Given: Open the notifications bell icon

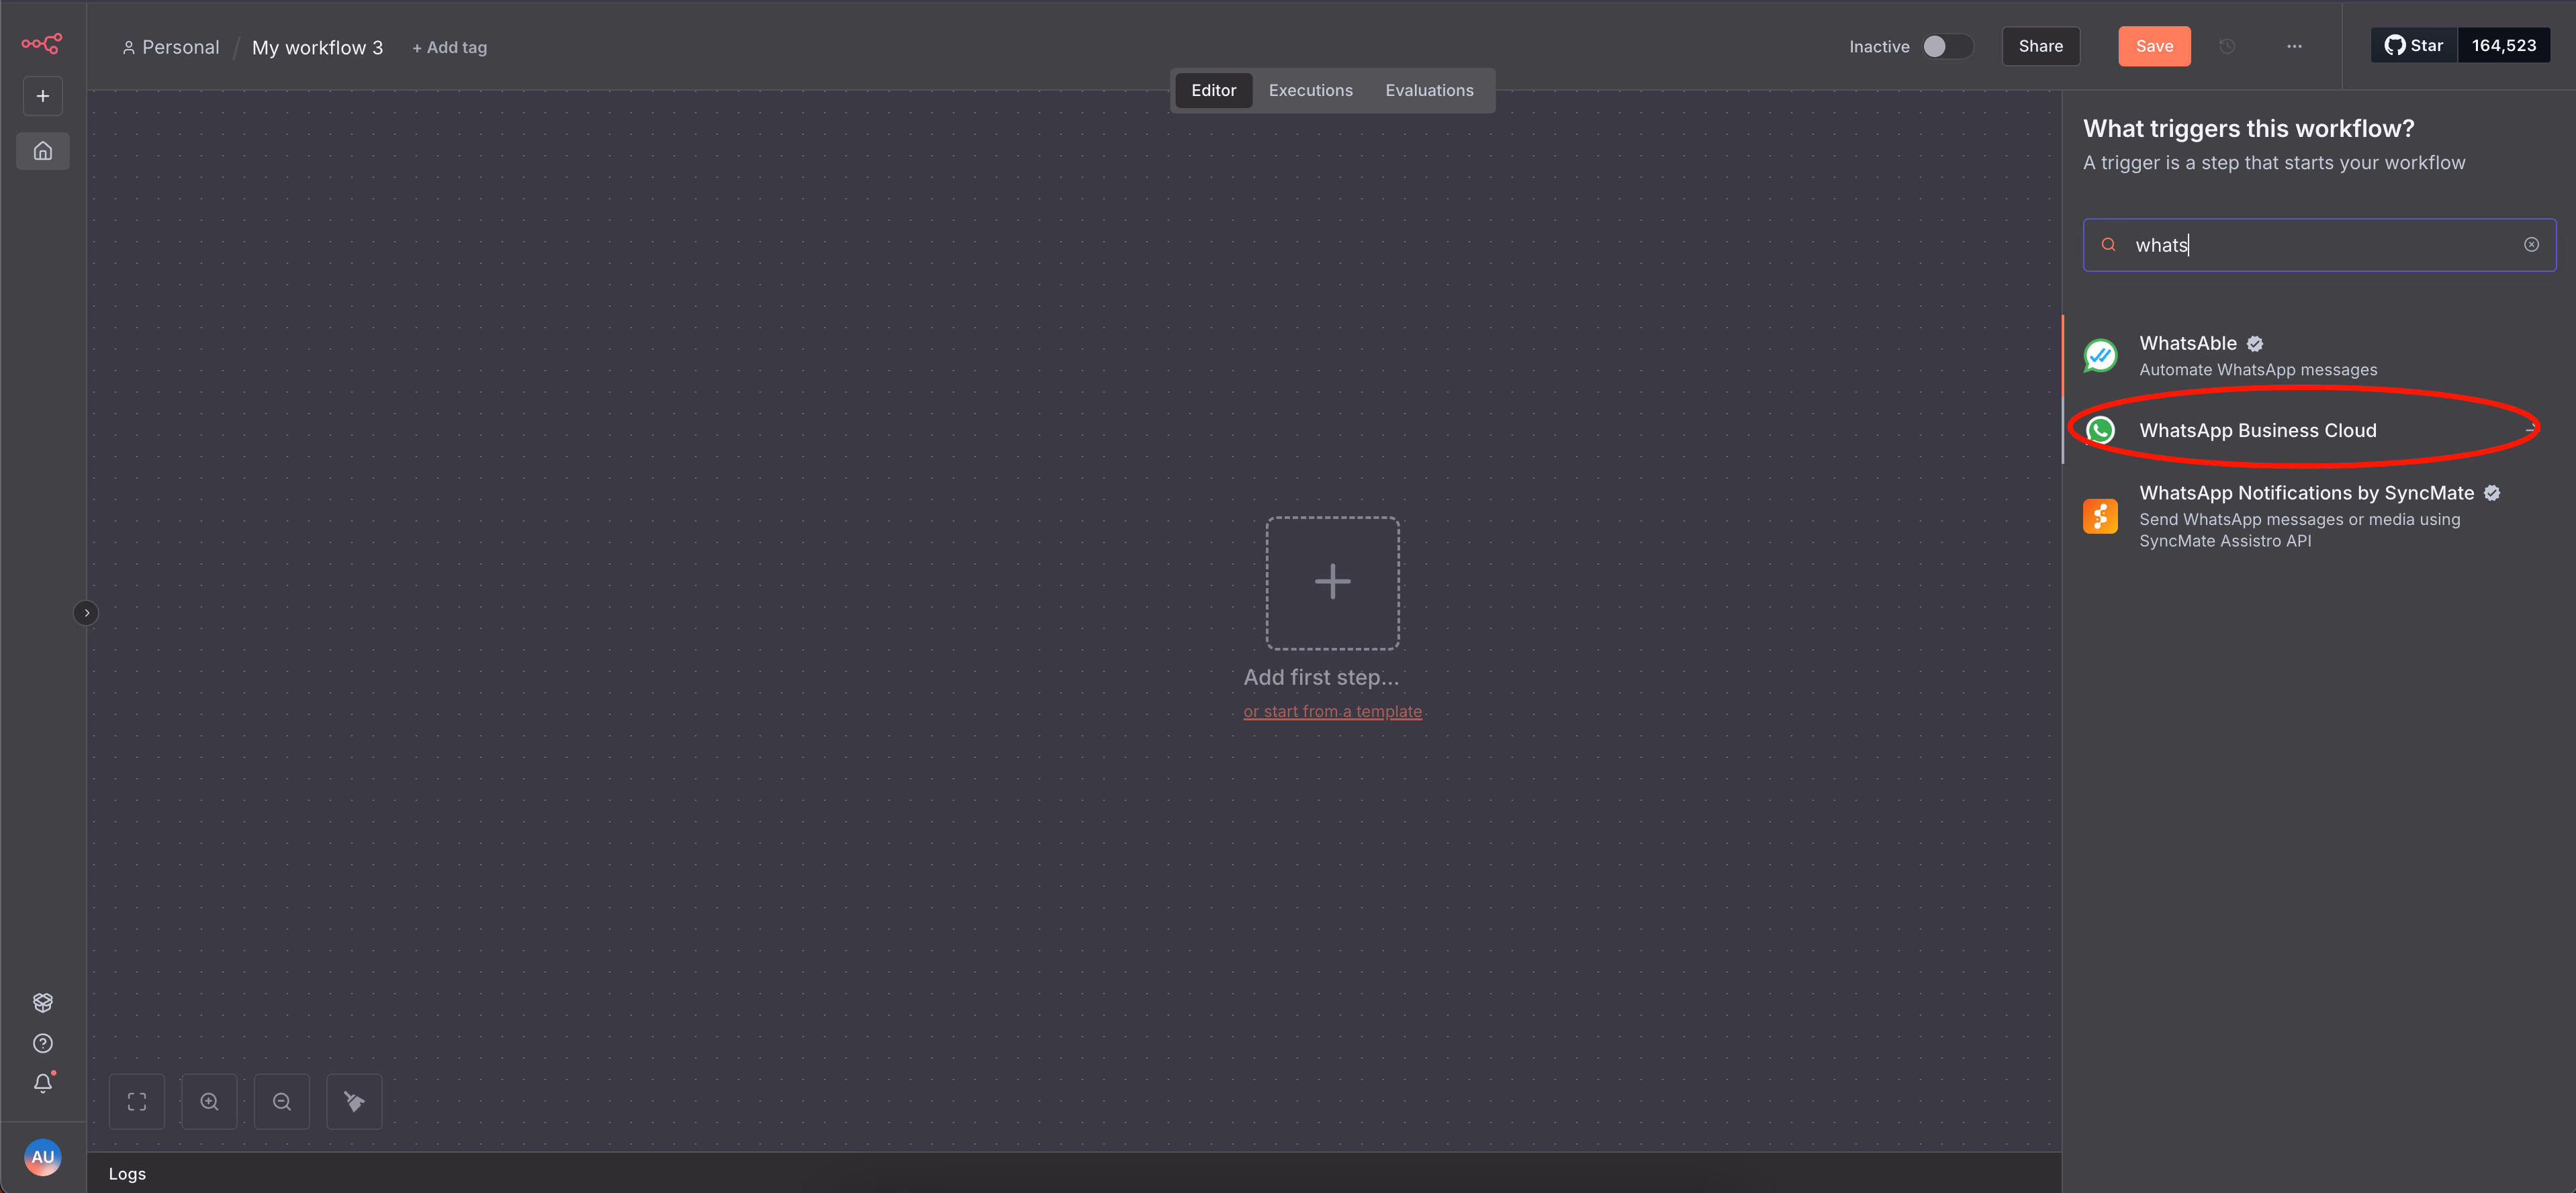Looking at the screenshot, I should (43, 1083).
